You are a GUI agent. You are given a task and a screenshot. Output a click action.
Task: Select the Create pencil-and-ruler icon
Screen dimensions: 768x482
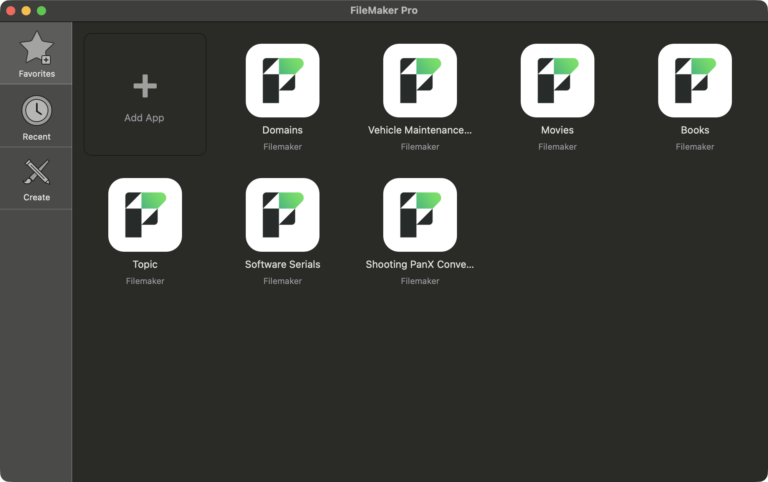37,172
